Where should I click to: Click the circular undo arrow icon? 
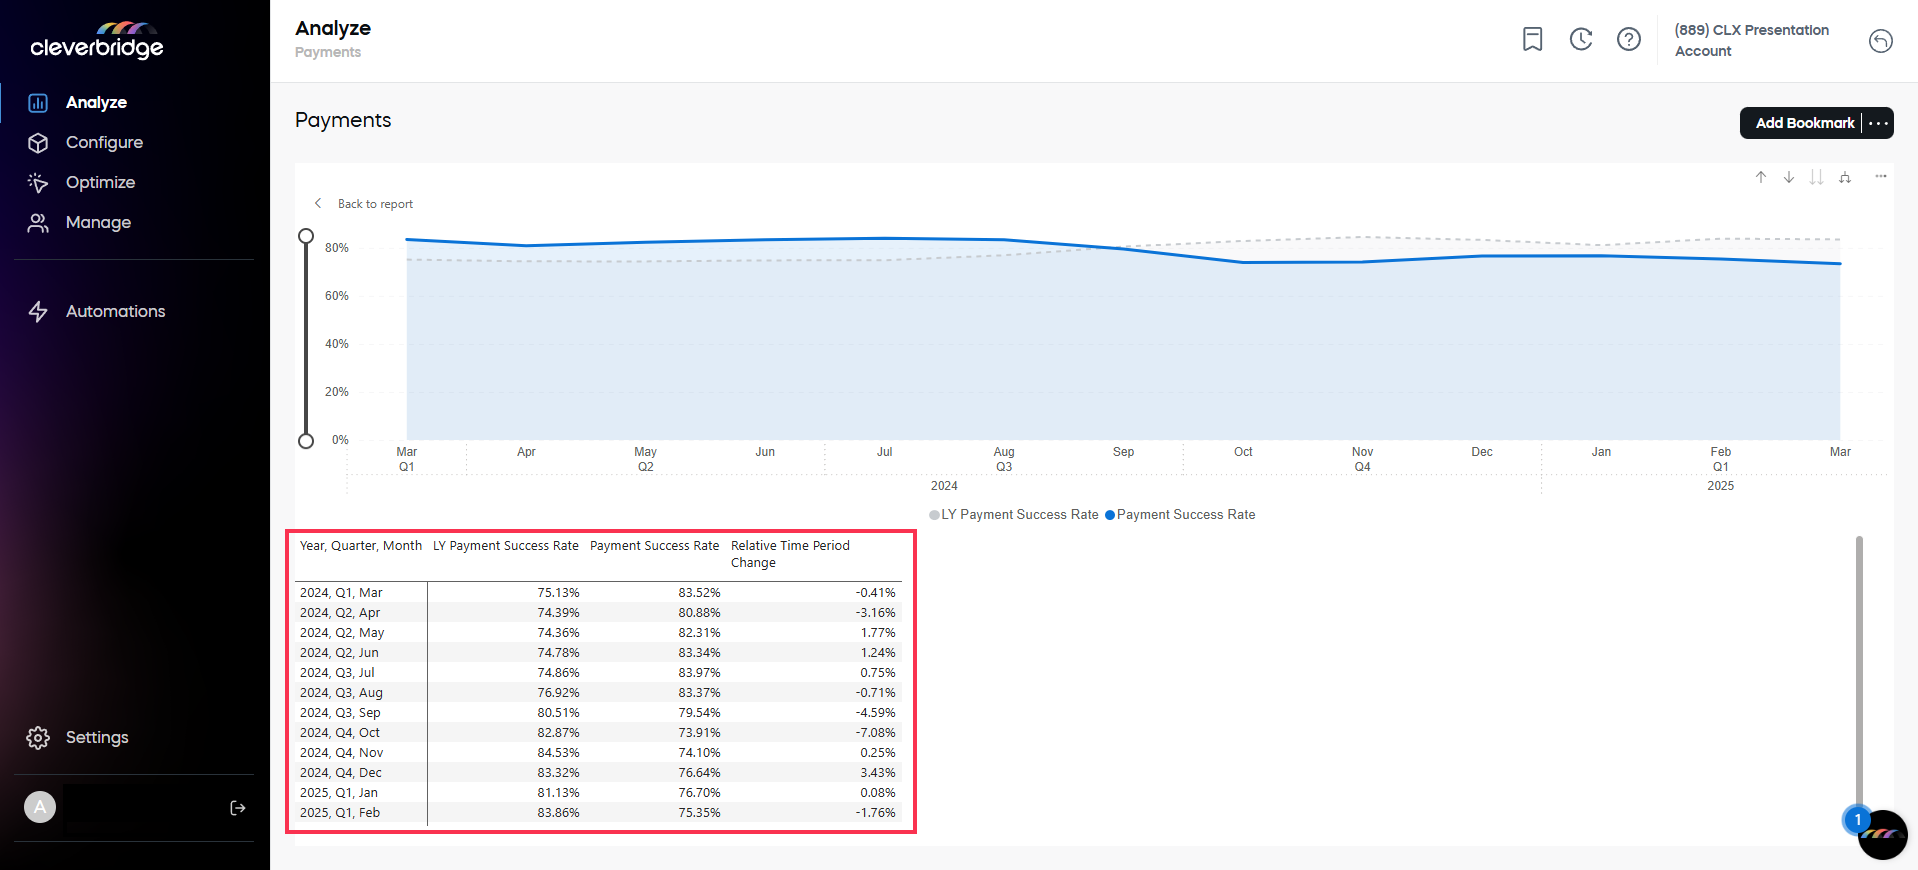1880,41
